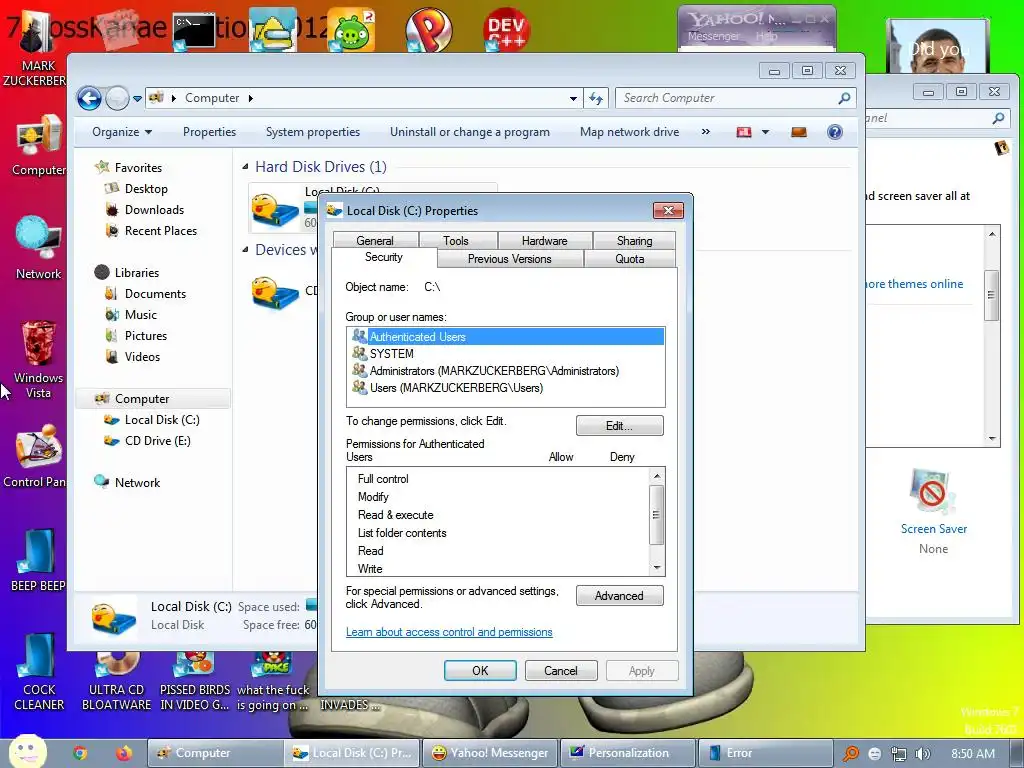Select Desktop in navigation pane
This screenshot has height=768, width=1024.
click(x=146, y=189)
